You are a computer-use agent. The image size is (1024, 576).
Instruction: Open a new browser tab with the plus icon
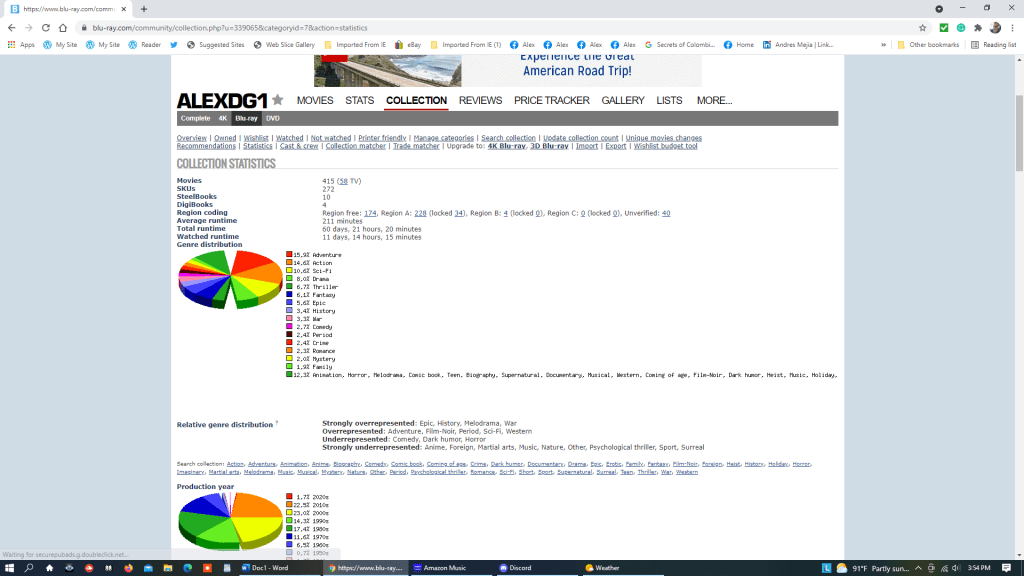(144, 9)
